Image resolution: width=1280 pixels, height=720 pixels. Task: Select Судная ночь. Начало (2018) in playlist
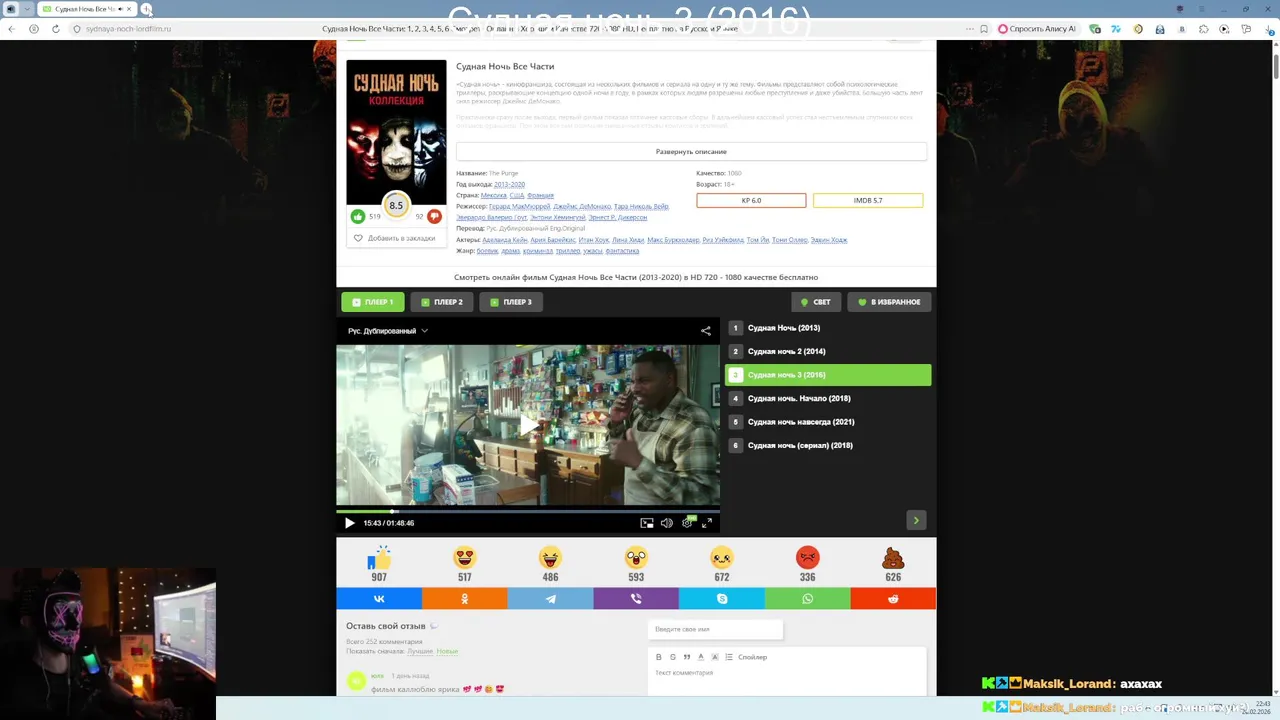(x=828, y=398)
